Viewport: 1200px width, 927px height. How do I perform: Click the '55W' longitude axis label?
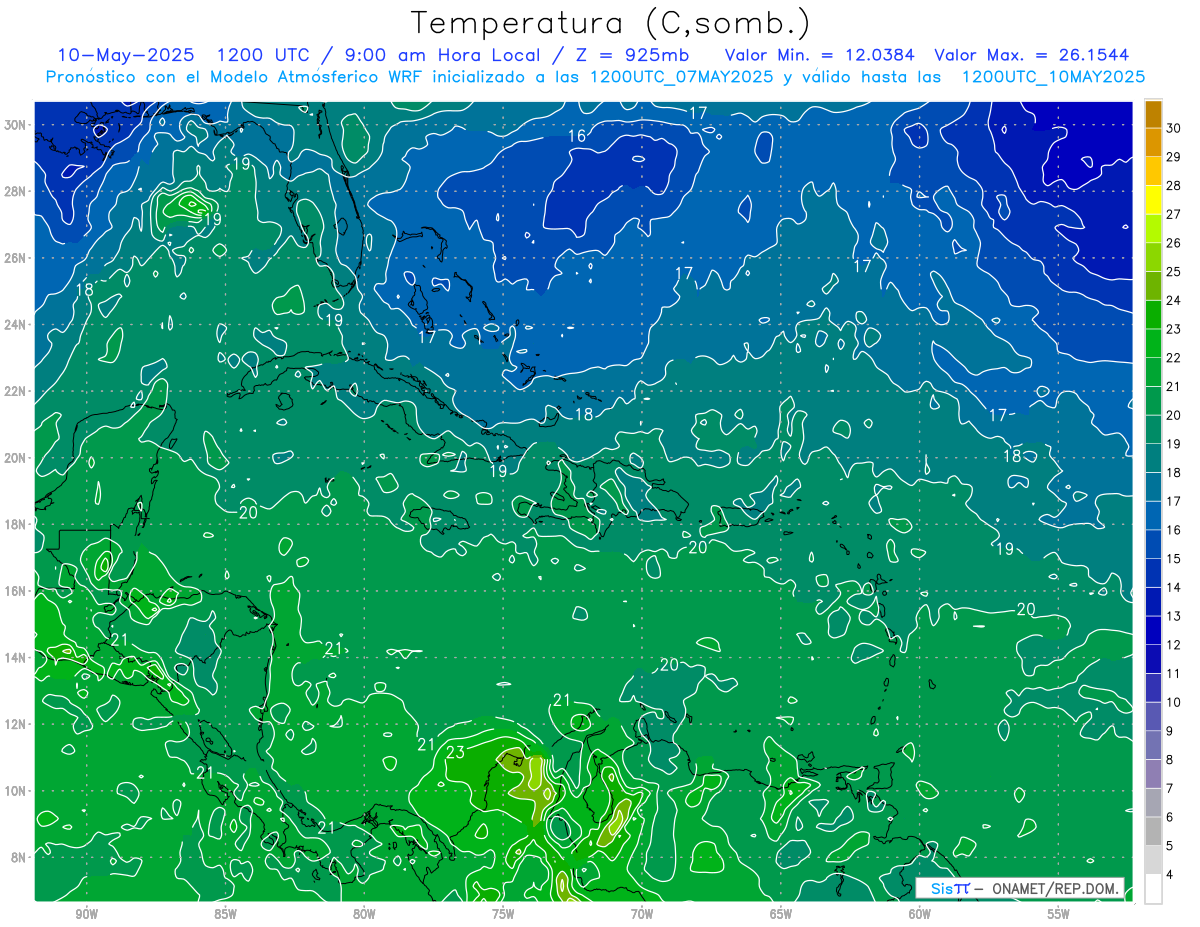click(1059, 914)
